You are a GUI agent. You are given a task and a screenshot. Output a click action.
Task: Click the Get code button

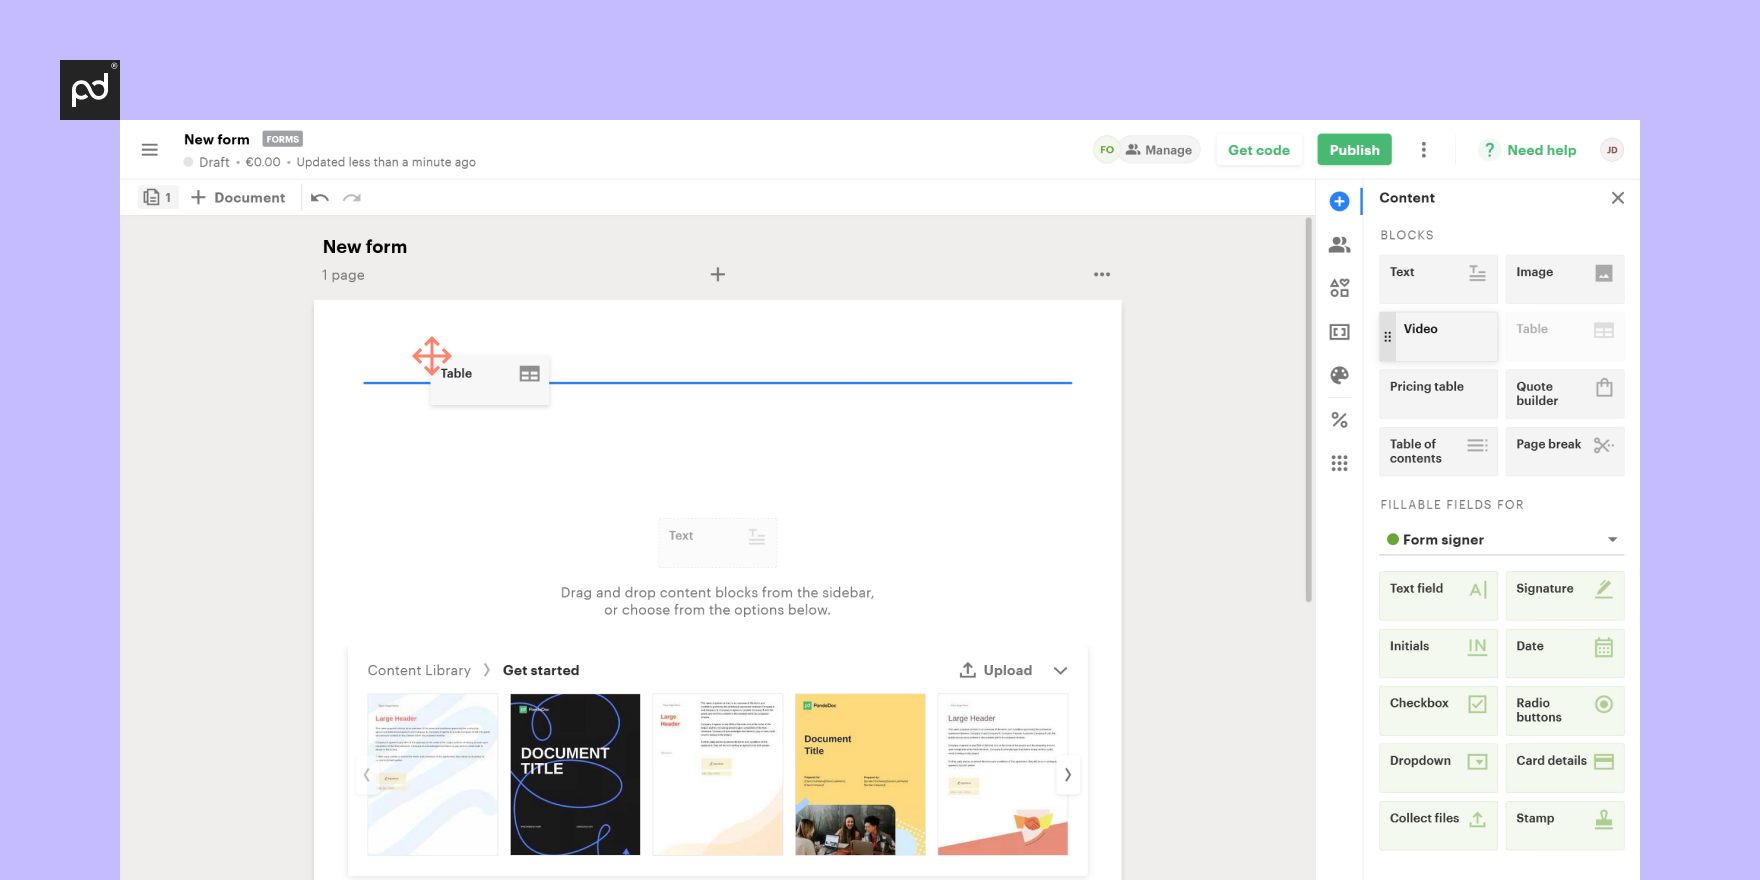point(1259,150)
